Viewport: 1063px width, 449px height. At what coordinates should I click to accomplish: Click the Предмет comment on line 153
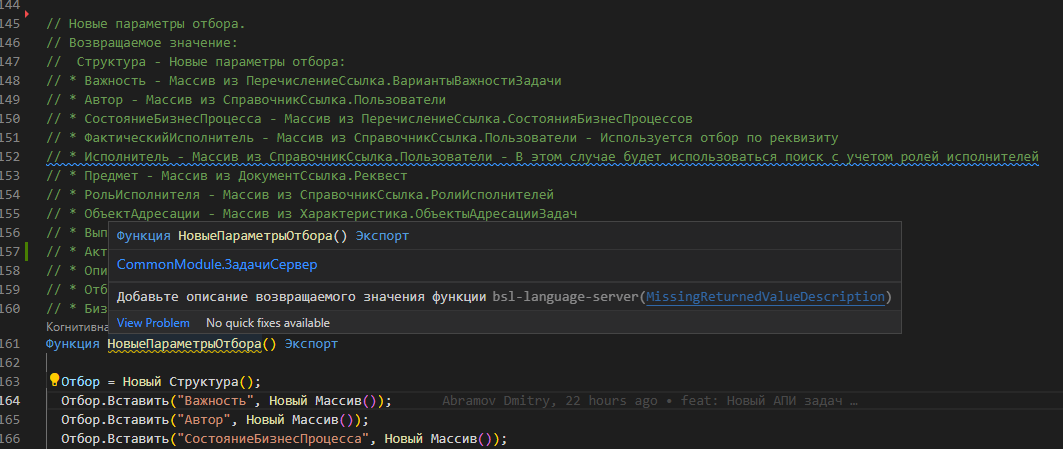[227, 176]
